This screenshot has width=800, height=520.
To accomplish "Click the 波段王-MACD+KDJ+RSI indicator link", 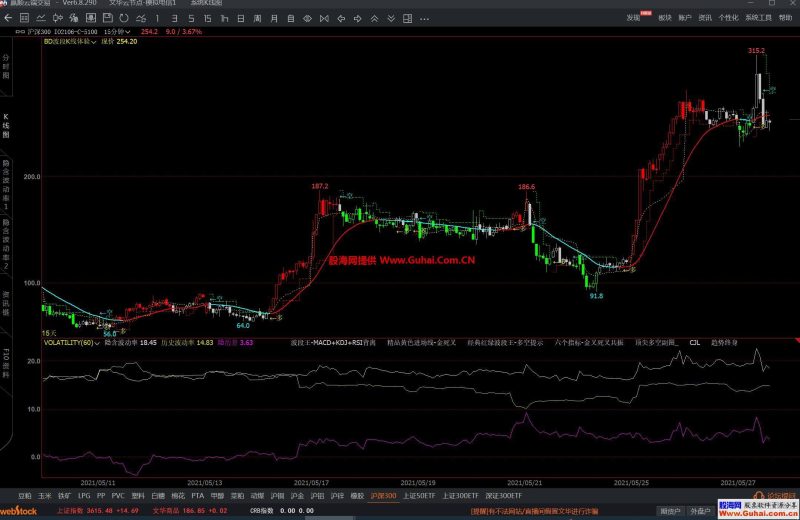I will click(333, 343).
